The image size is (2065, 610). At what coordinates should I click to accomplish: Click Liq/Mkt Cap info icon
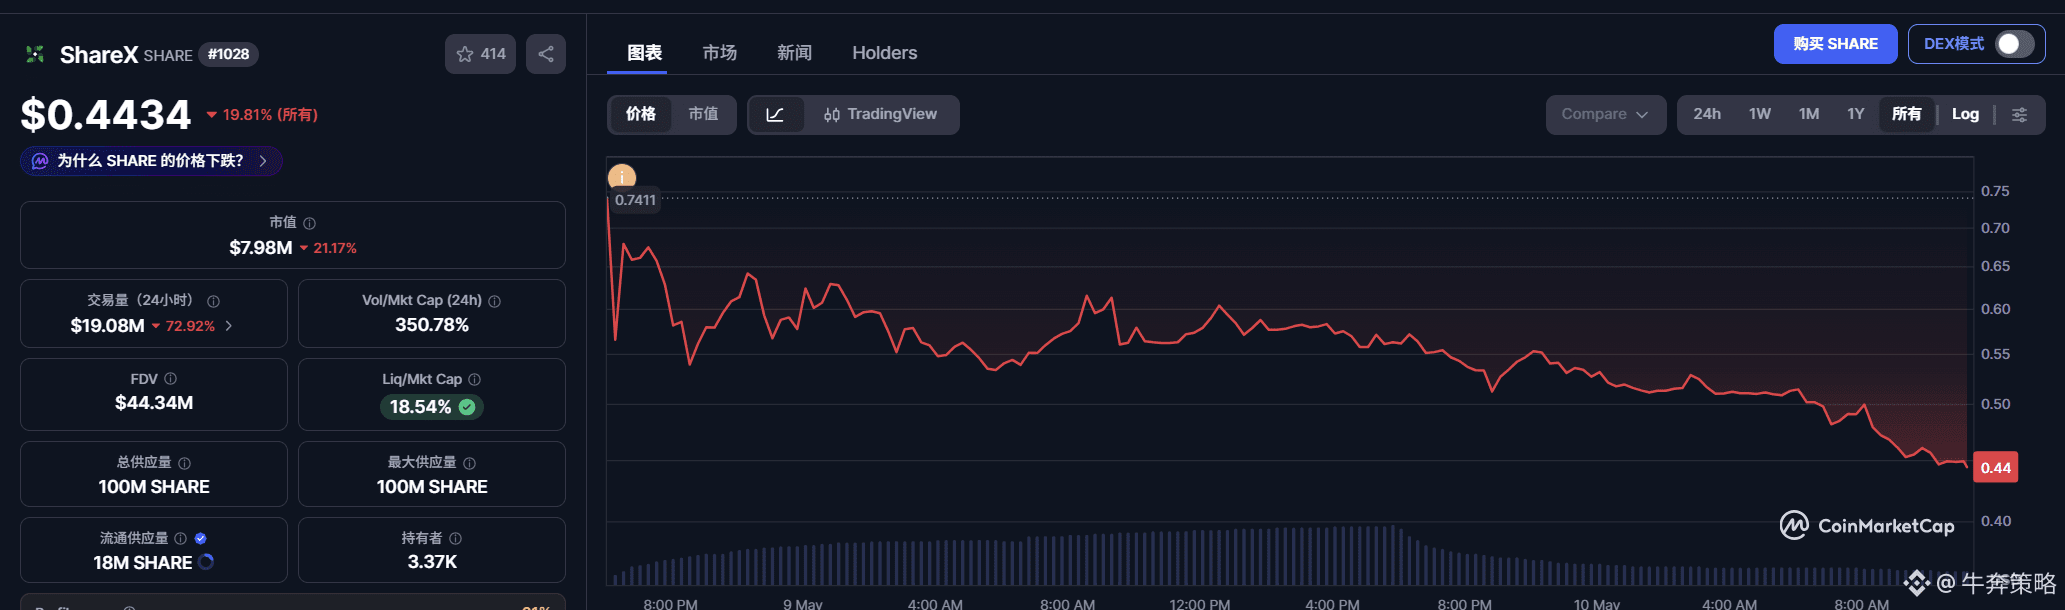click(x=475, y=380)
